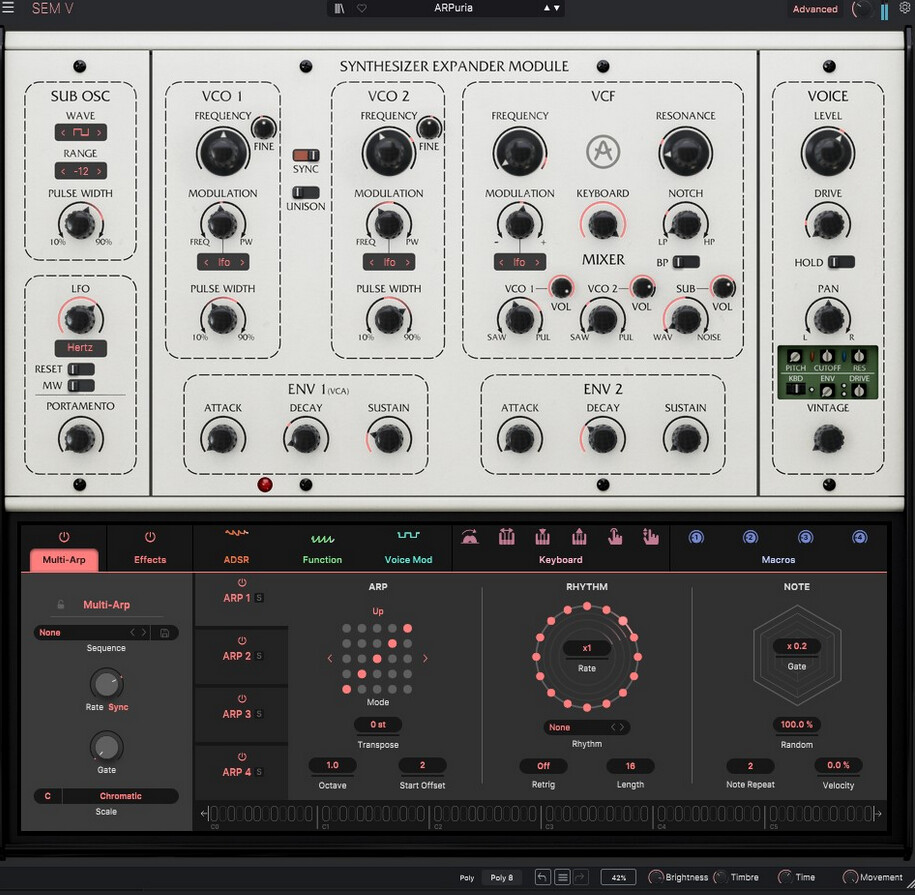Screen dimensions: 915x895
Task: Open the hamburger main menu
Action: pyautogui.click(x=10, y=9)
